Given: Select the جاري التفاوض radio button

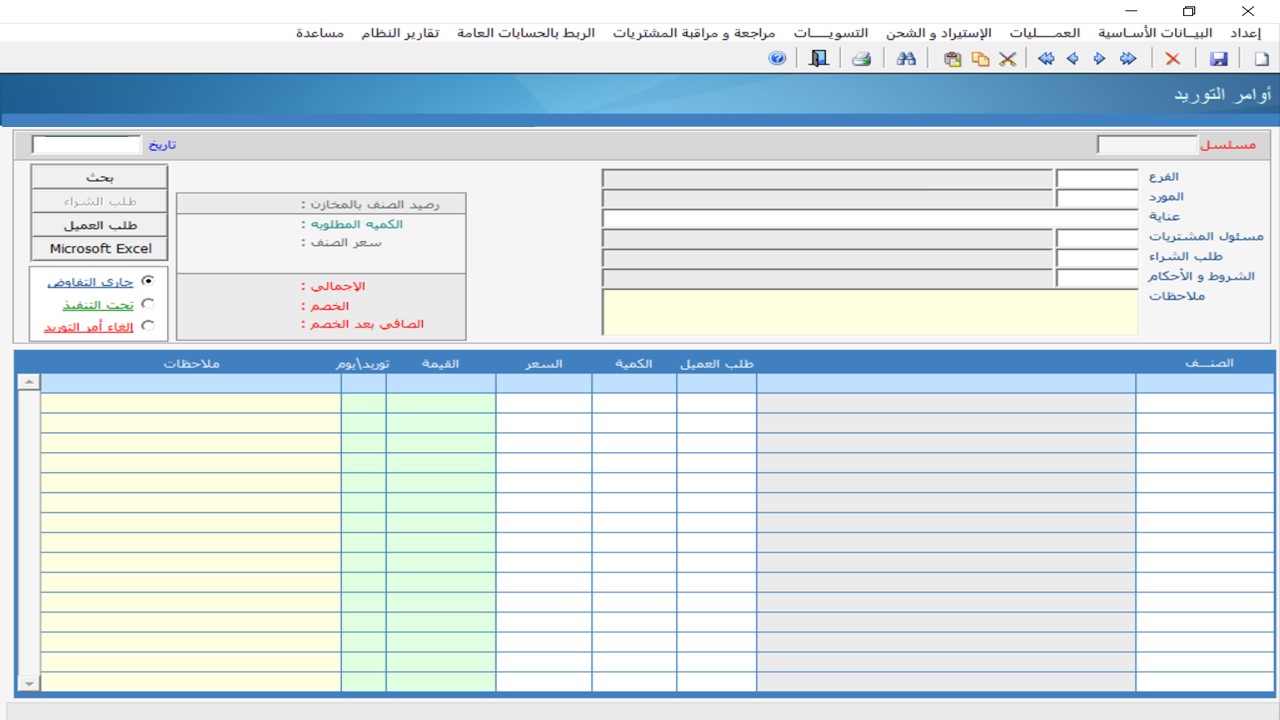Looking at the screenshot, I should [148, 282].
